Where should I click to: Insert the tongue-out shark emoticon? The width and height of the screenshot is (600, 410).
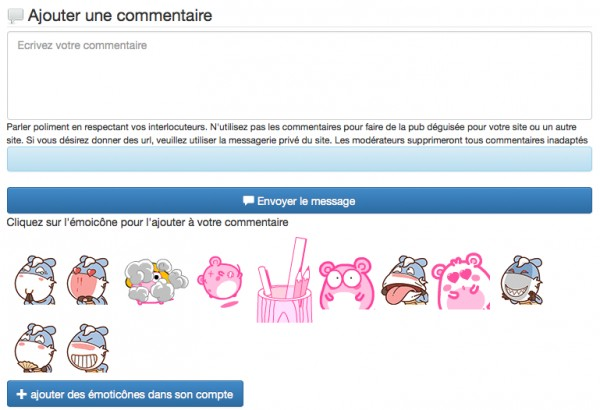point(405,280)
